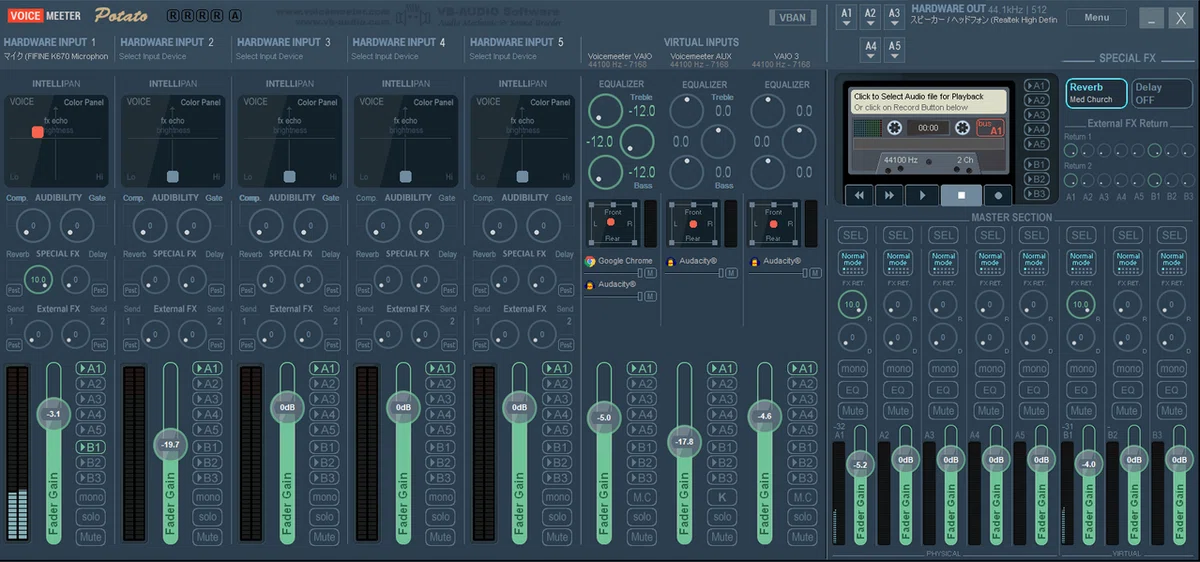Open EQ for the A2 master bus
Image resolution: width=1200 pixels, height=562 pixels.
point(898,390)
